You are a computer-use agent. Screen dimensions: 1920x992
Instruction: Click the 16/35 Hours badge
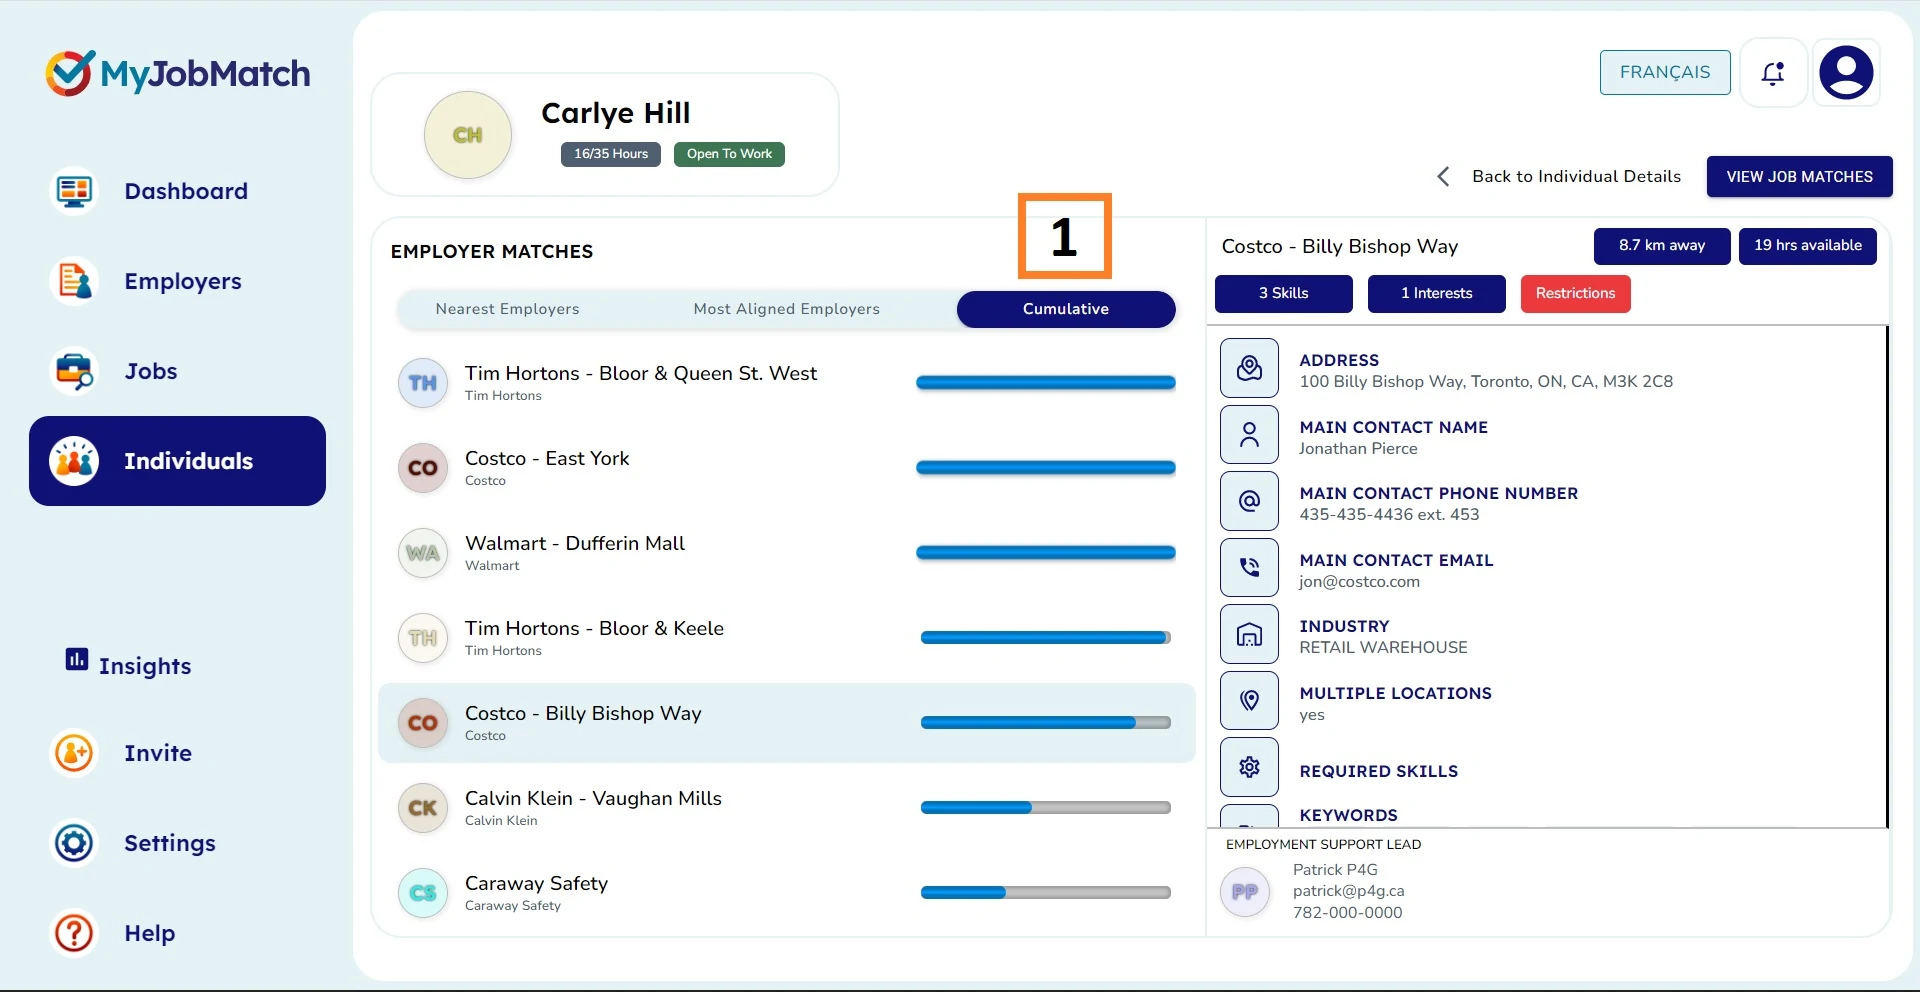(x=611, y=154)
